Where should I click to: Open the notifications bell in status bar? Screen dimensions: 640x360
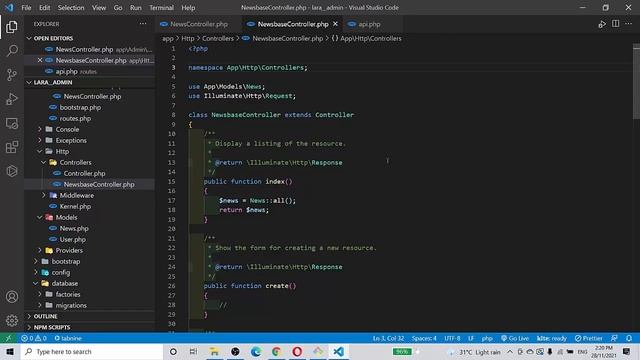coord(629,338)
